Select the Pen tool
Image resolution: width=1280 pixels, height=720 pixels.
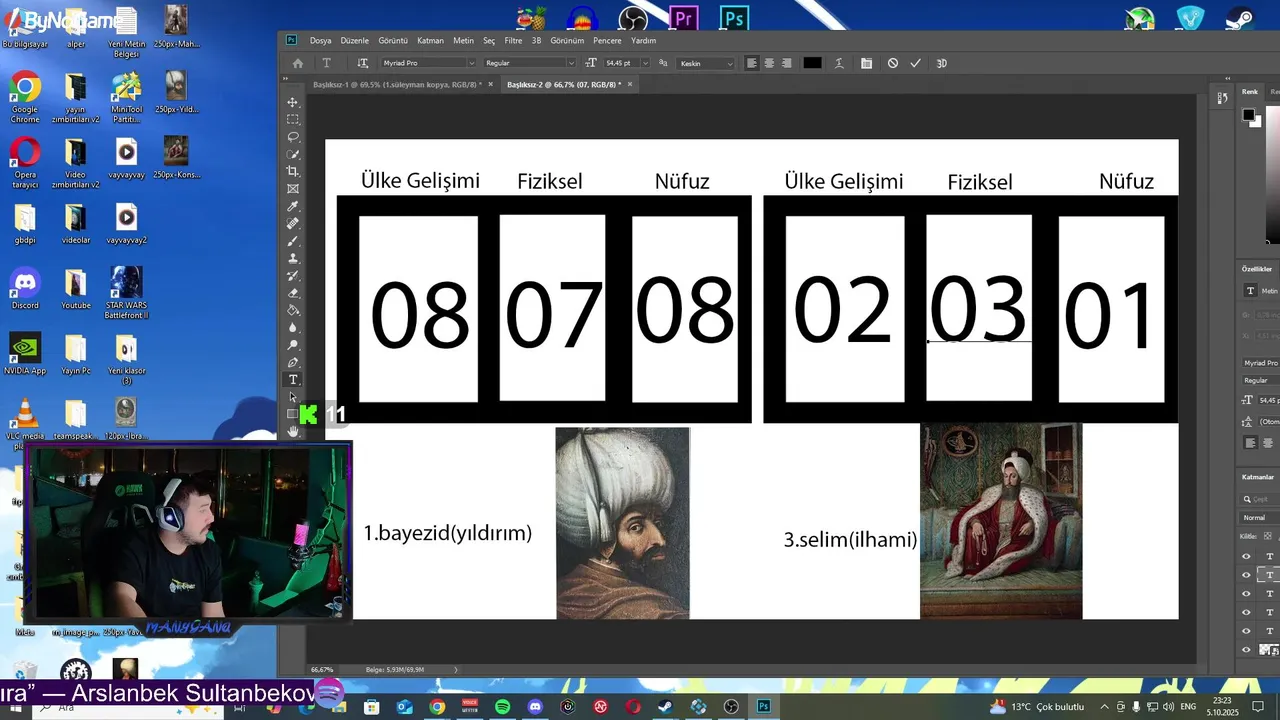tap(293, 362)
